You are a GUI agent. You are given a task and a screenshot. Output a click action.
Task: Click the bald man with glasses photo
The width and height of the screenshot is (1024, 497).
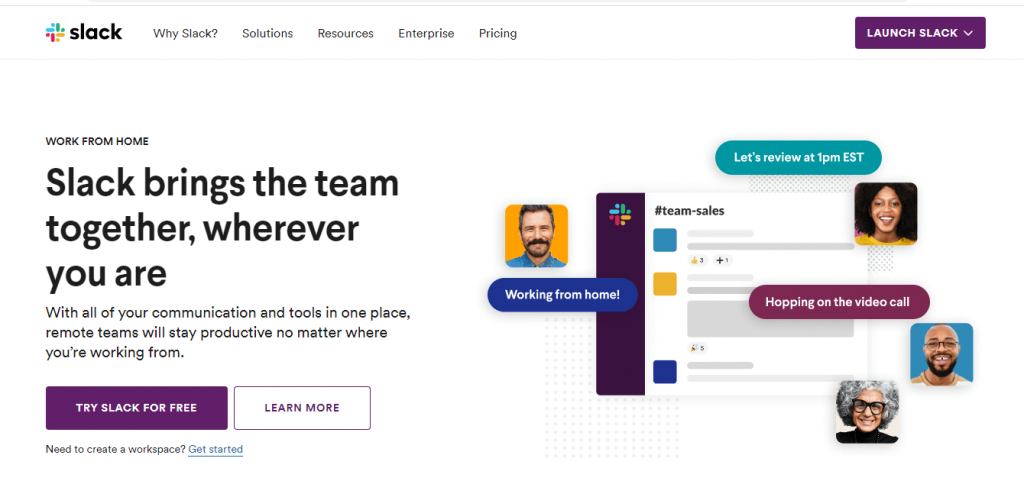coord(942,354)
